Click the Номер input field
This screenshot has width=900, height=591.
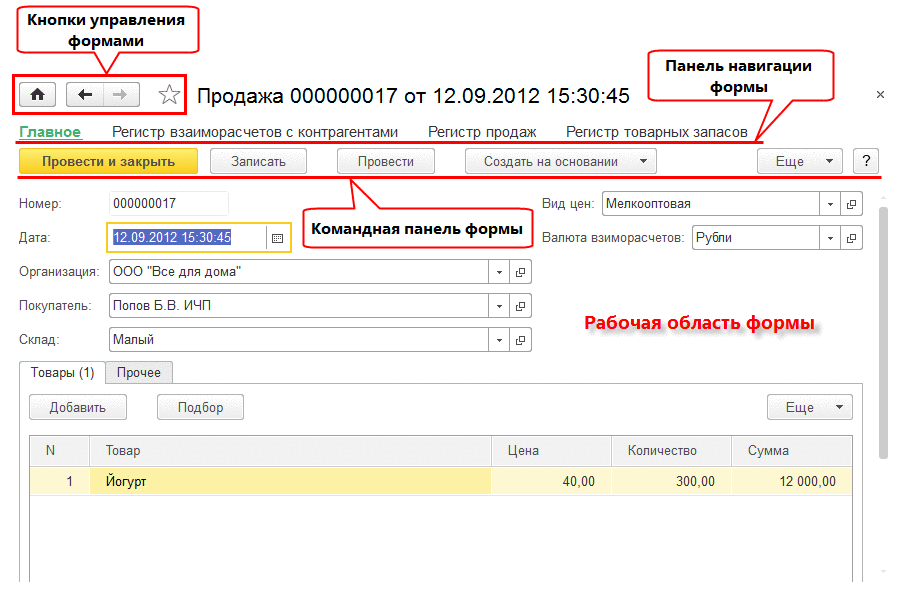coord(169,204)
